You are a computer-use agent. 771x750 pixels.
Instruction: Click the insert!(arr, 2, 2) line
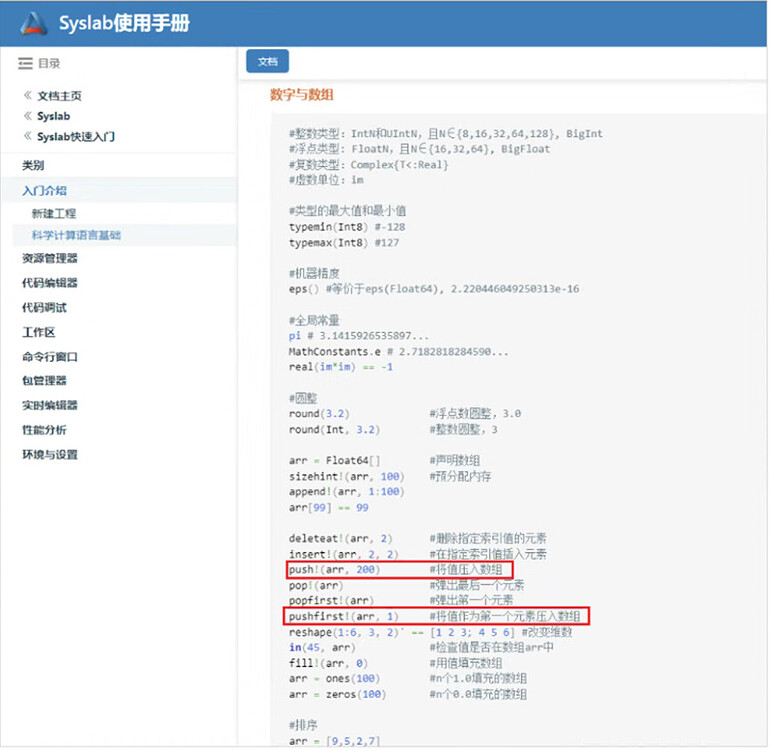(418, 555)
